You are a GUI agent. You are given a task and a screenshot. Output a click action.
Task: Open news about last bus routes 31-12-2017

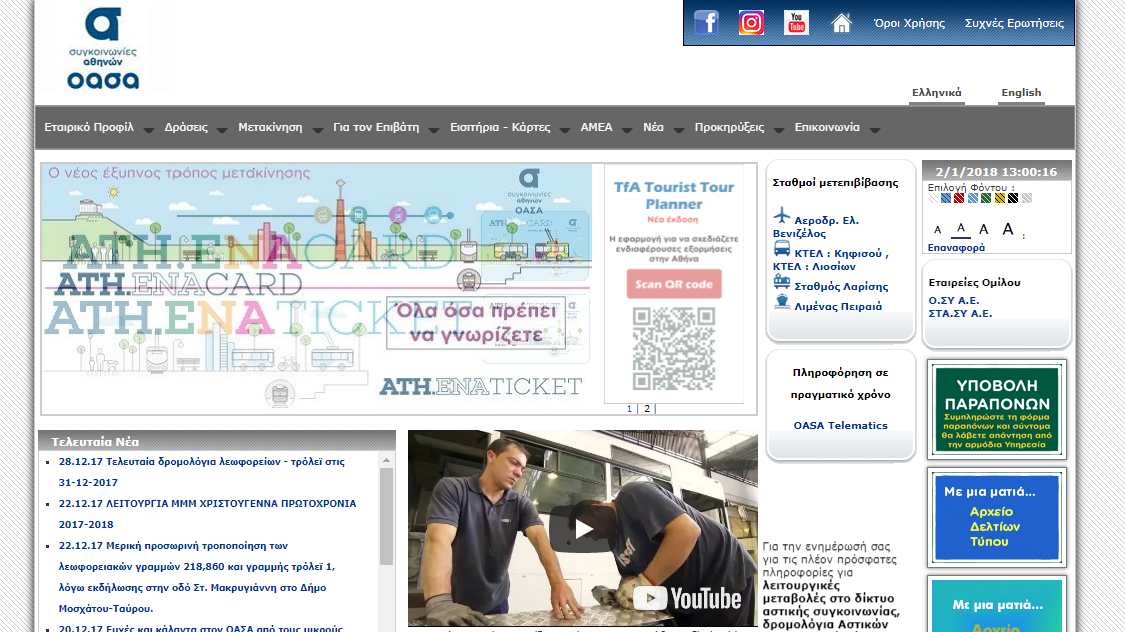(x=202, y=472)
